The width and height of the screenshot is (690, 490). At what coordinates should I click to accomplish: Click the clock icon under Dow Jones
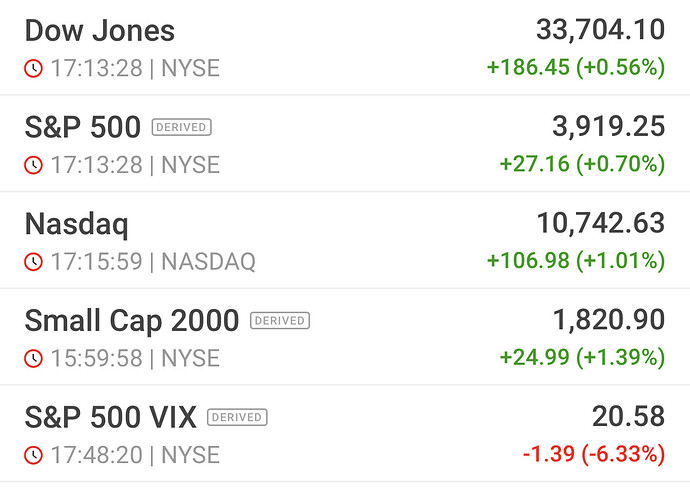click(x=34, y=68)
